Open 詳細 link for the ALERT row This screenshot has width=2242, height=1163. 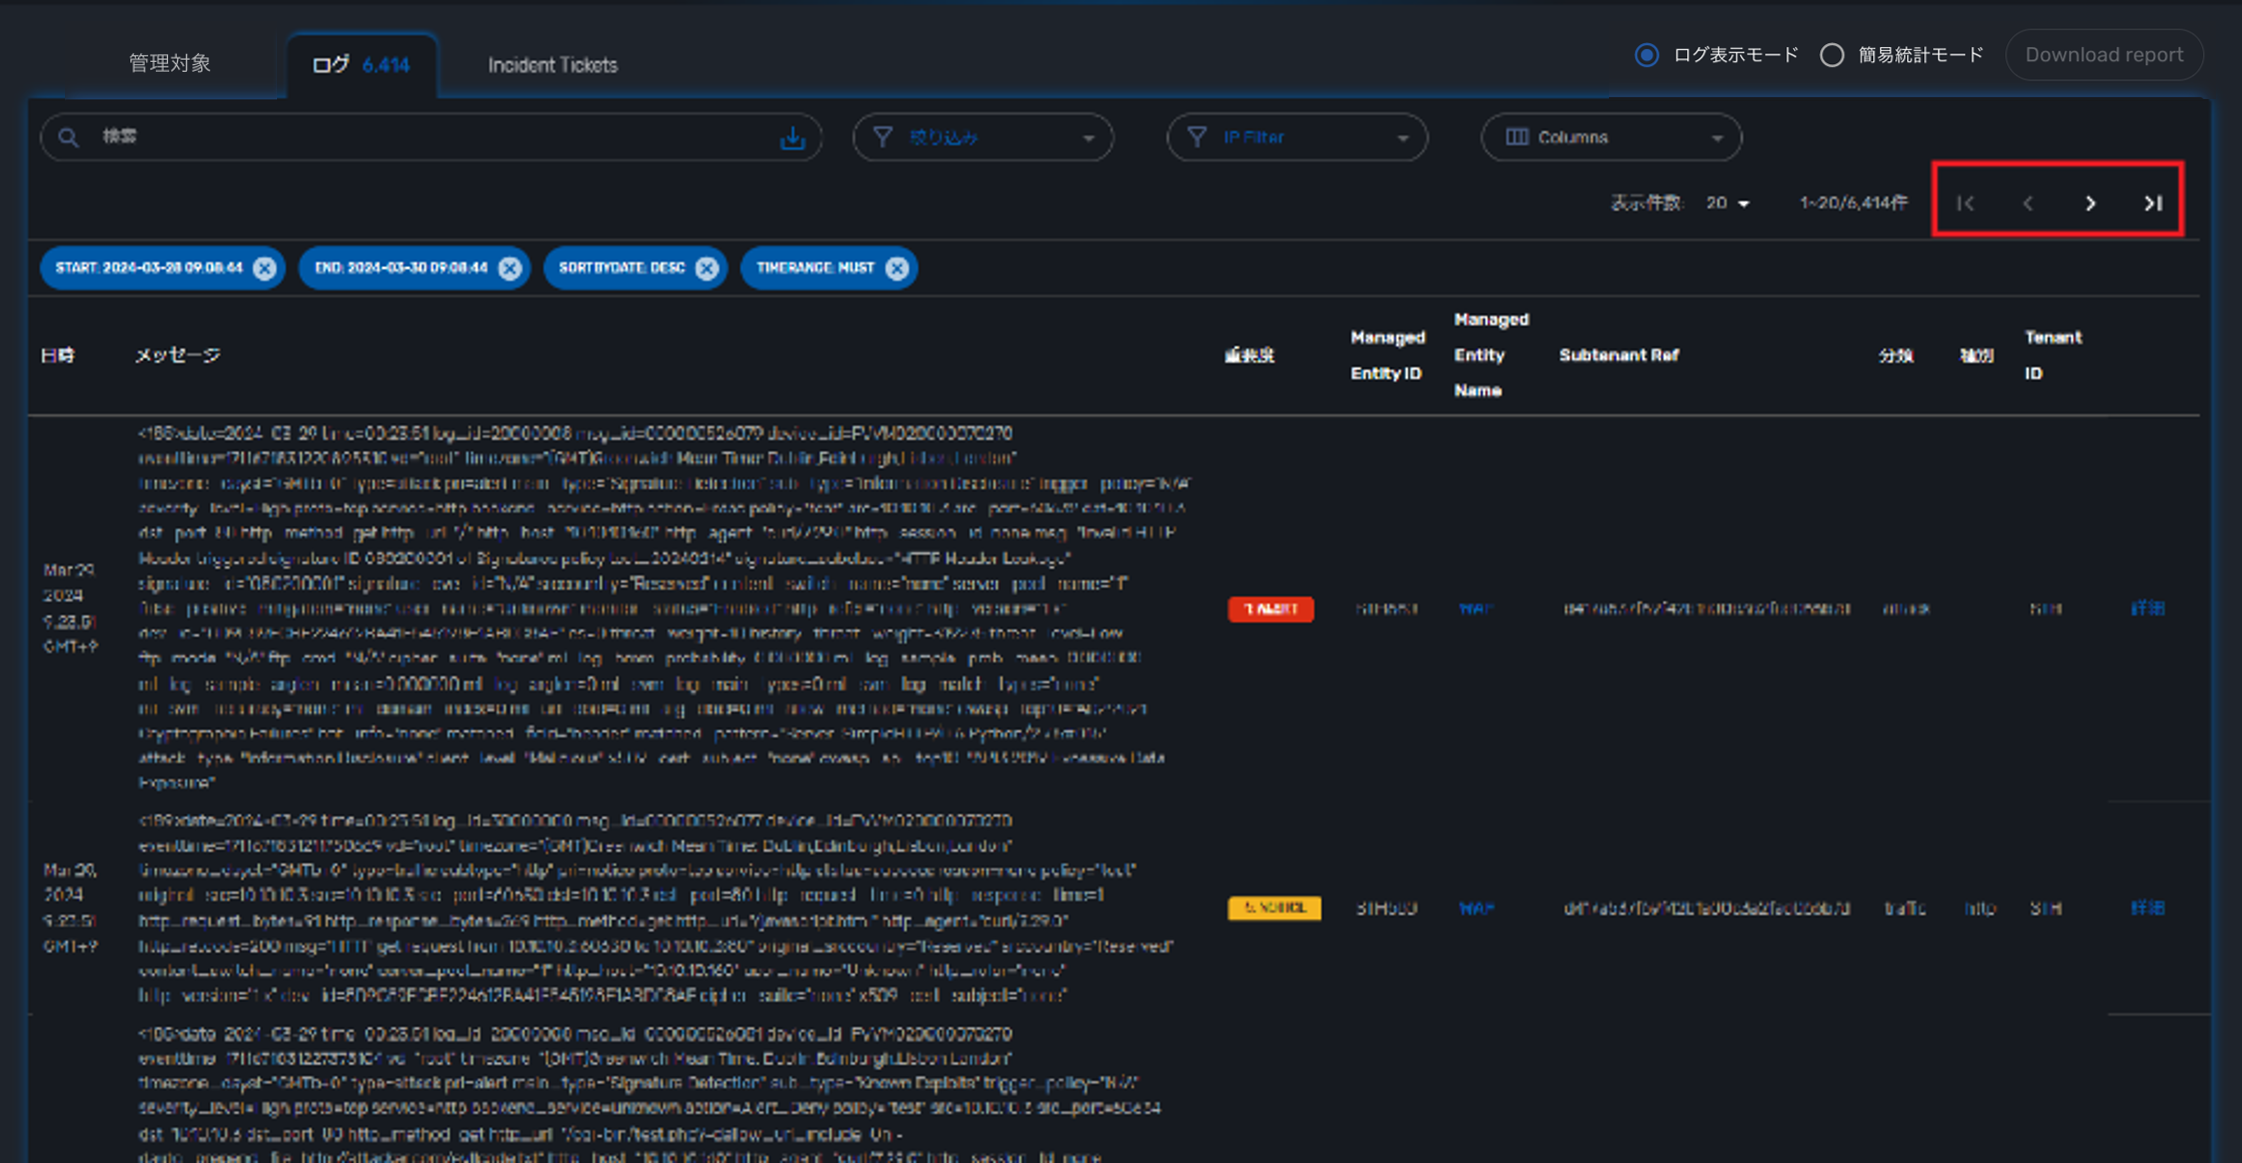[x=2147, y=608]
